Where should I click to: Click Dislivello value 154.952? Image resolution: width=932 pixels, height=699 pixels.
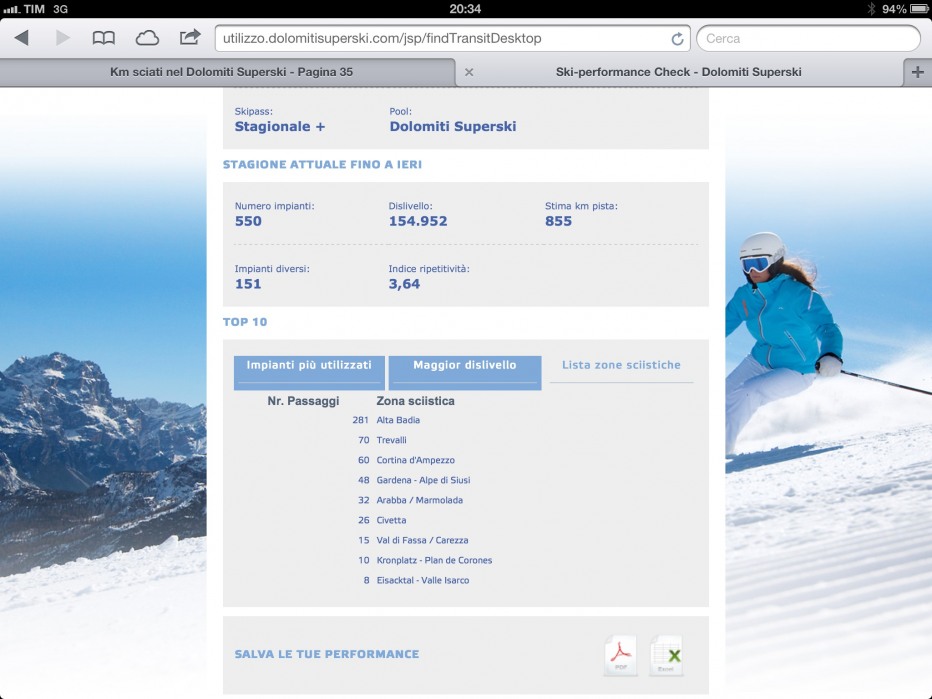[x=418, y=221]
